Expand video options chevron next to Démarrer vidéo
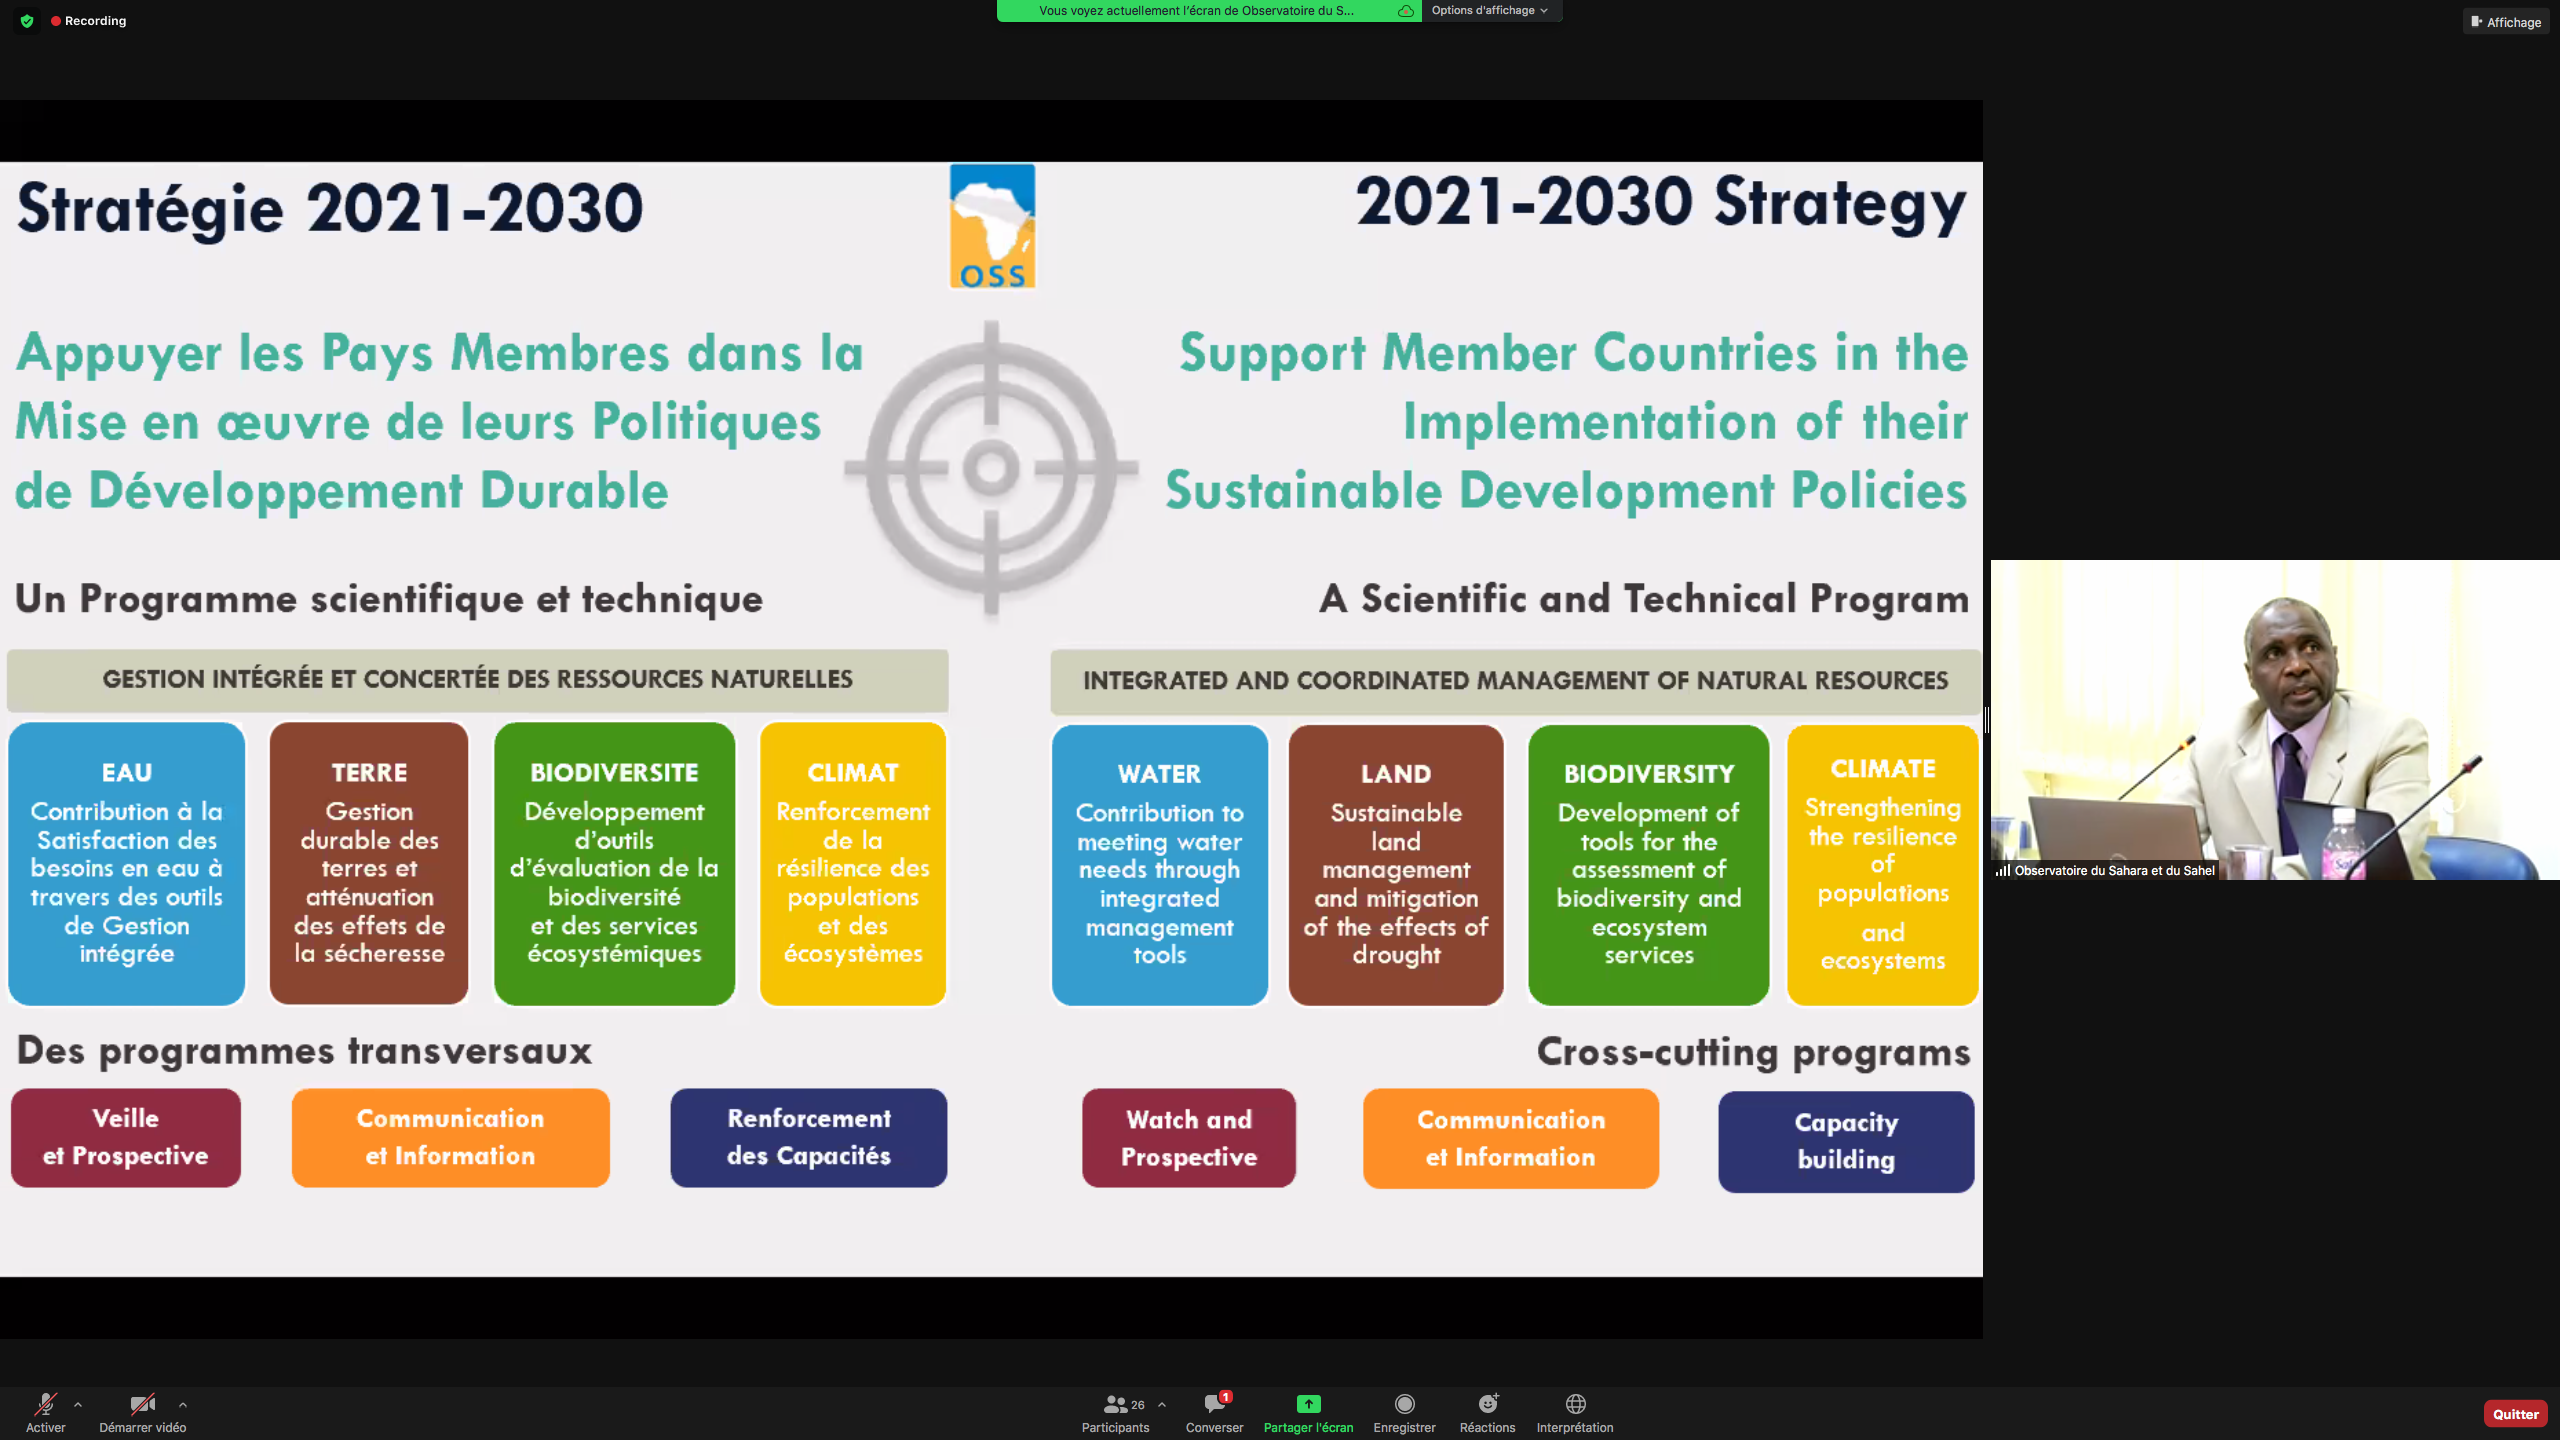Image resolution: width=2560 pixels, height=1440 pixels. coord(182,1404)
